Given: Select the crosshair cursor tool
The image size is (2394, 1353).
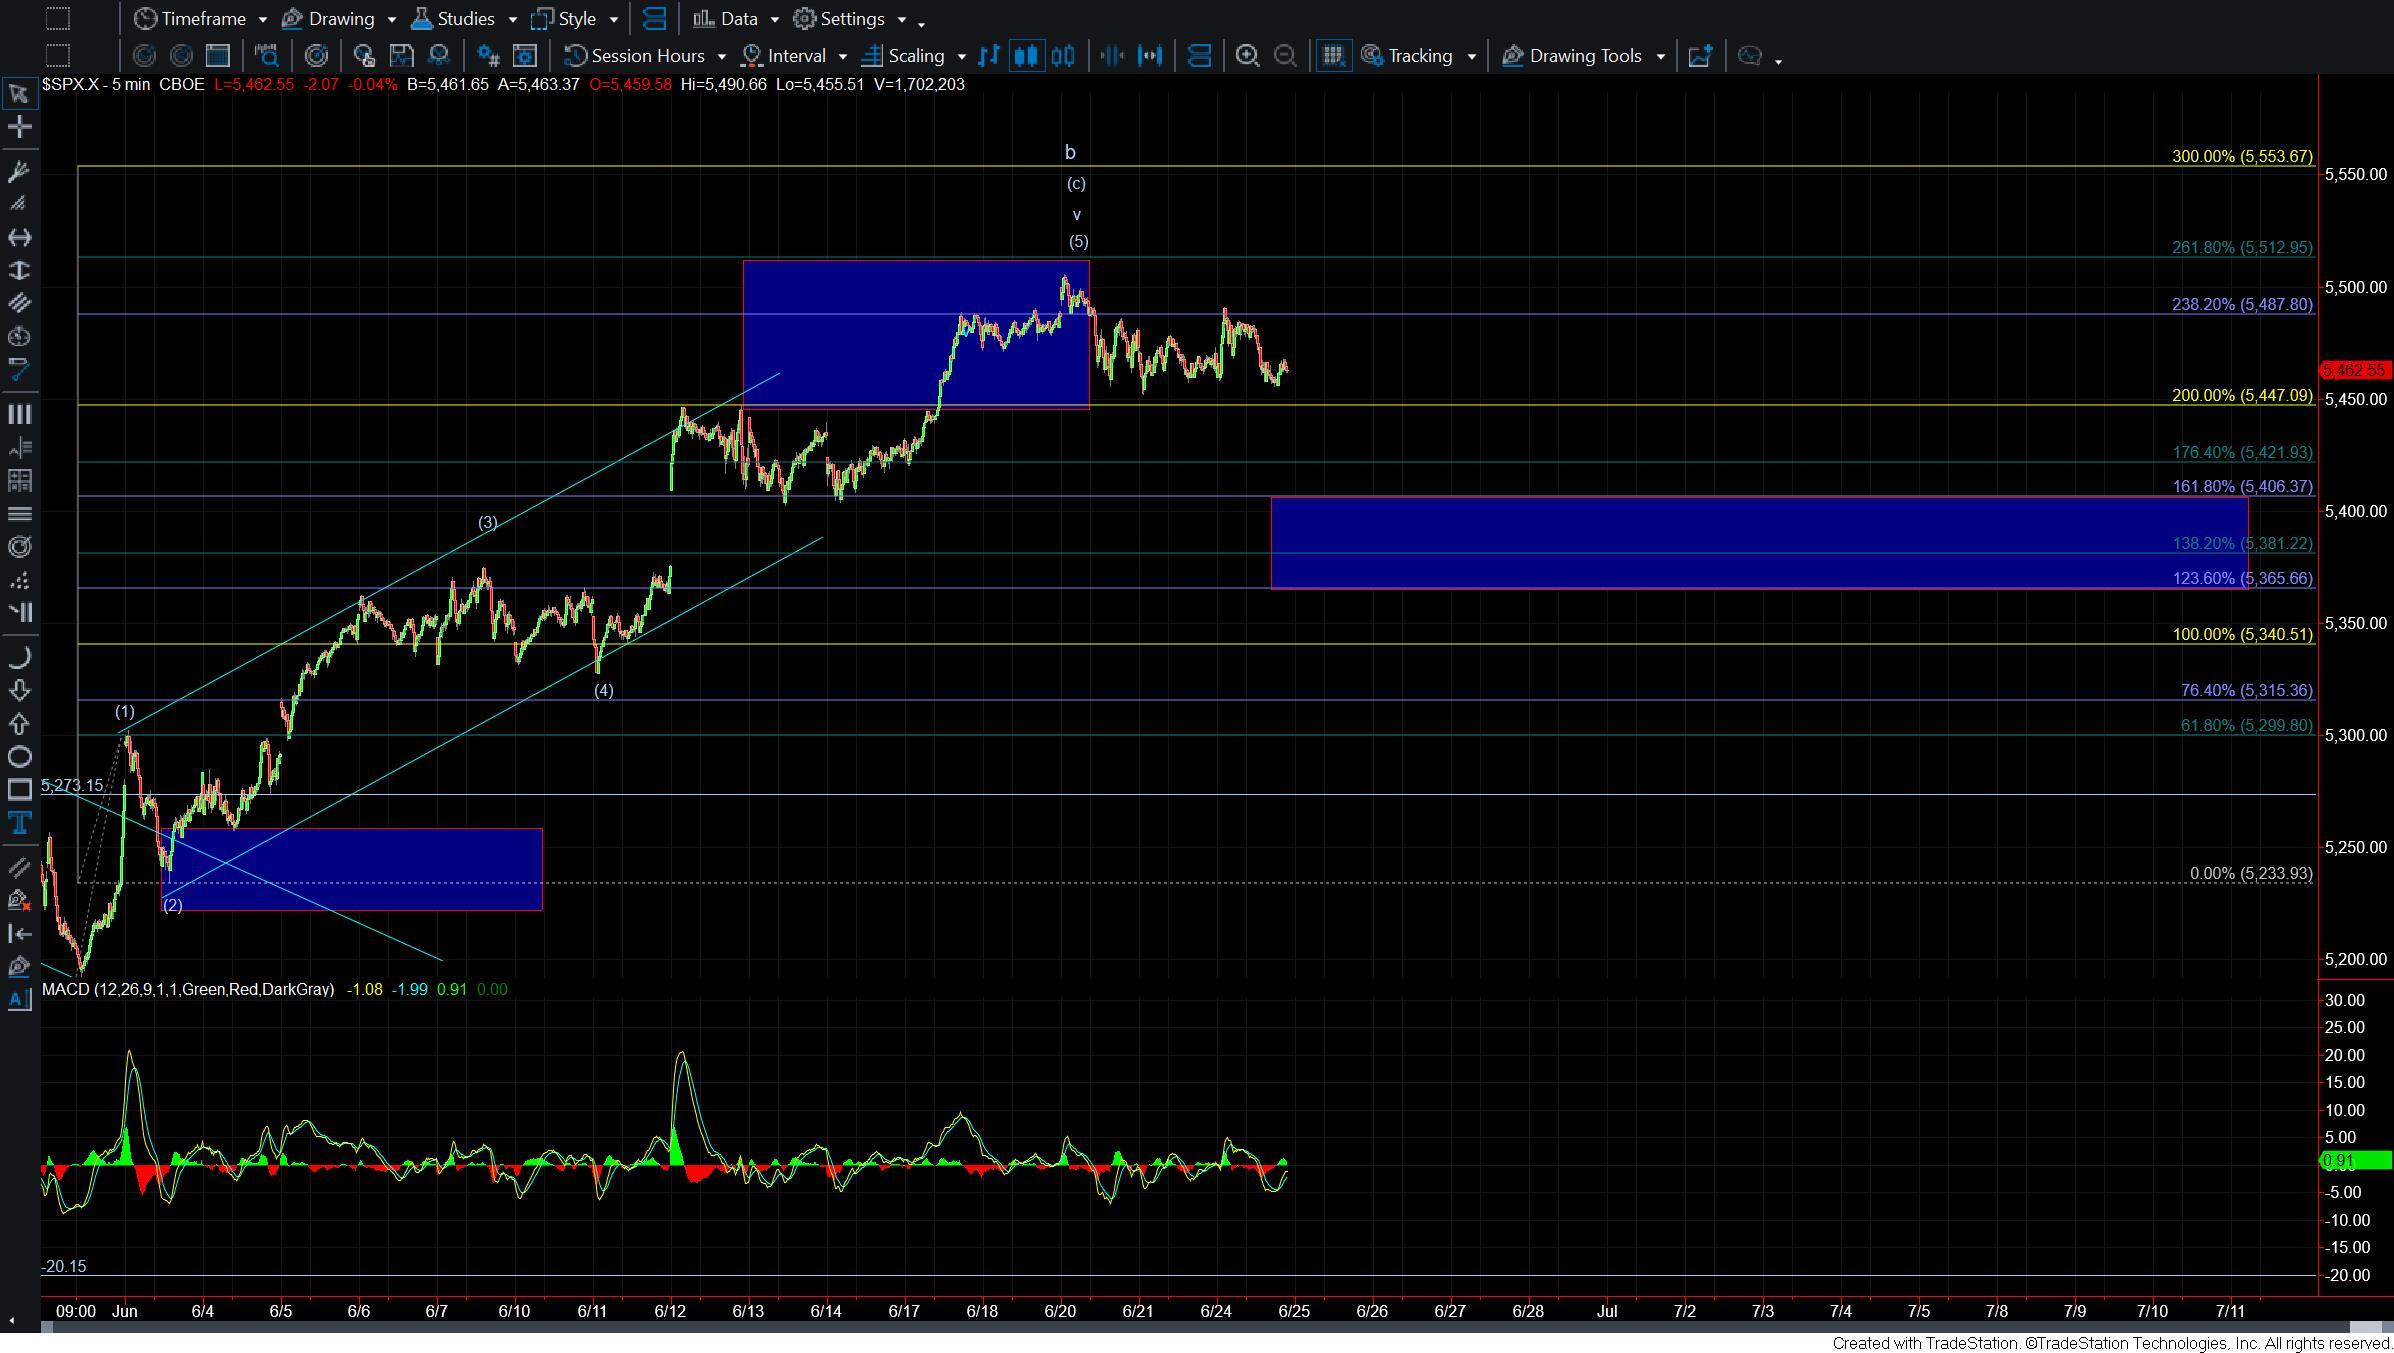Looking at the screenshot, I should (x=18, y=127).
